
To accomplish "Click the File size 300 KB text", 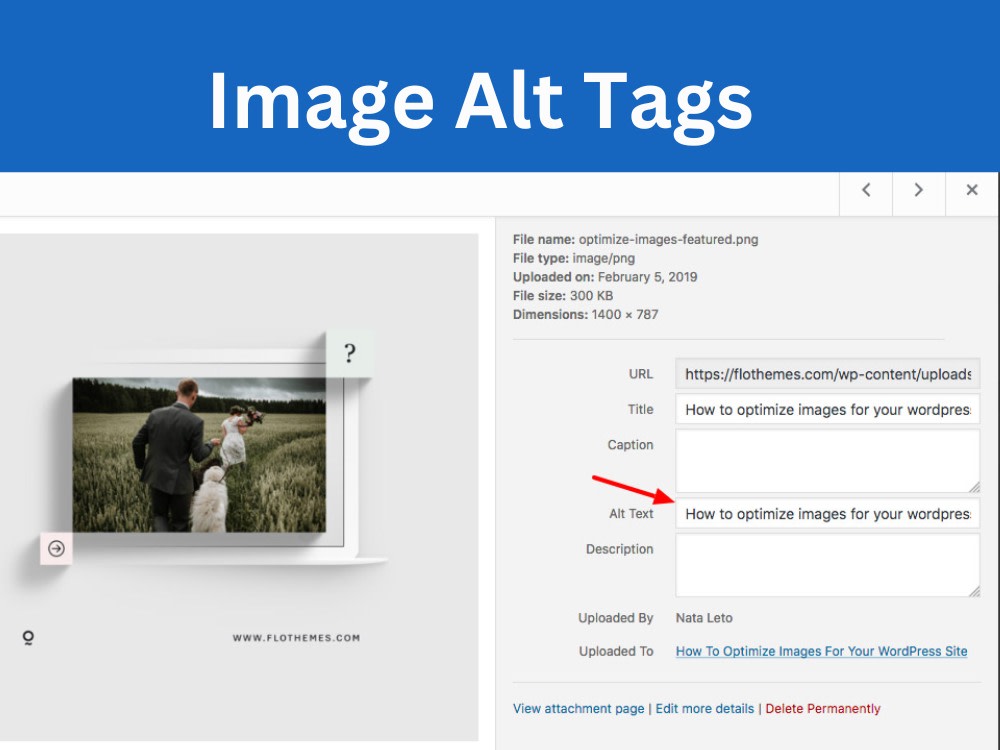I will [x=563, y=296].
